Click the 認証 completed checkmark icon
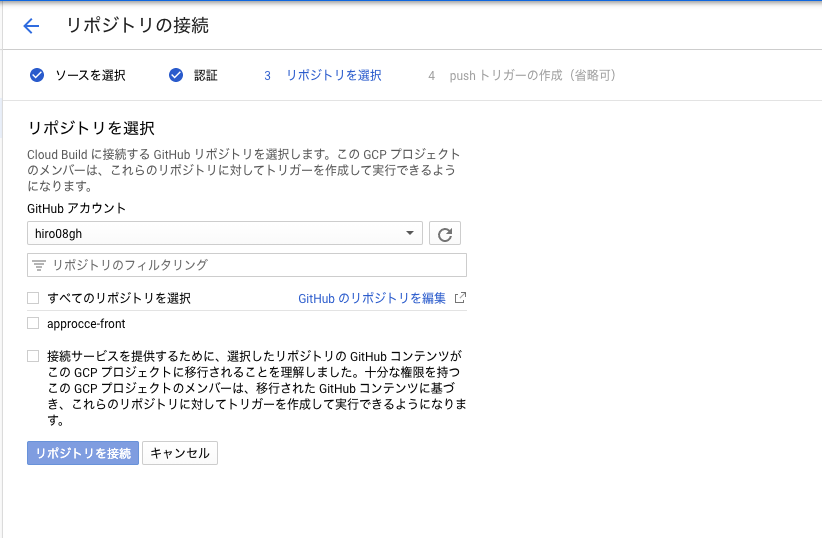This screenshot has height=538, width=822. click(176, 75)
